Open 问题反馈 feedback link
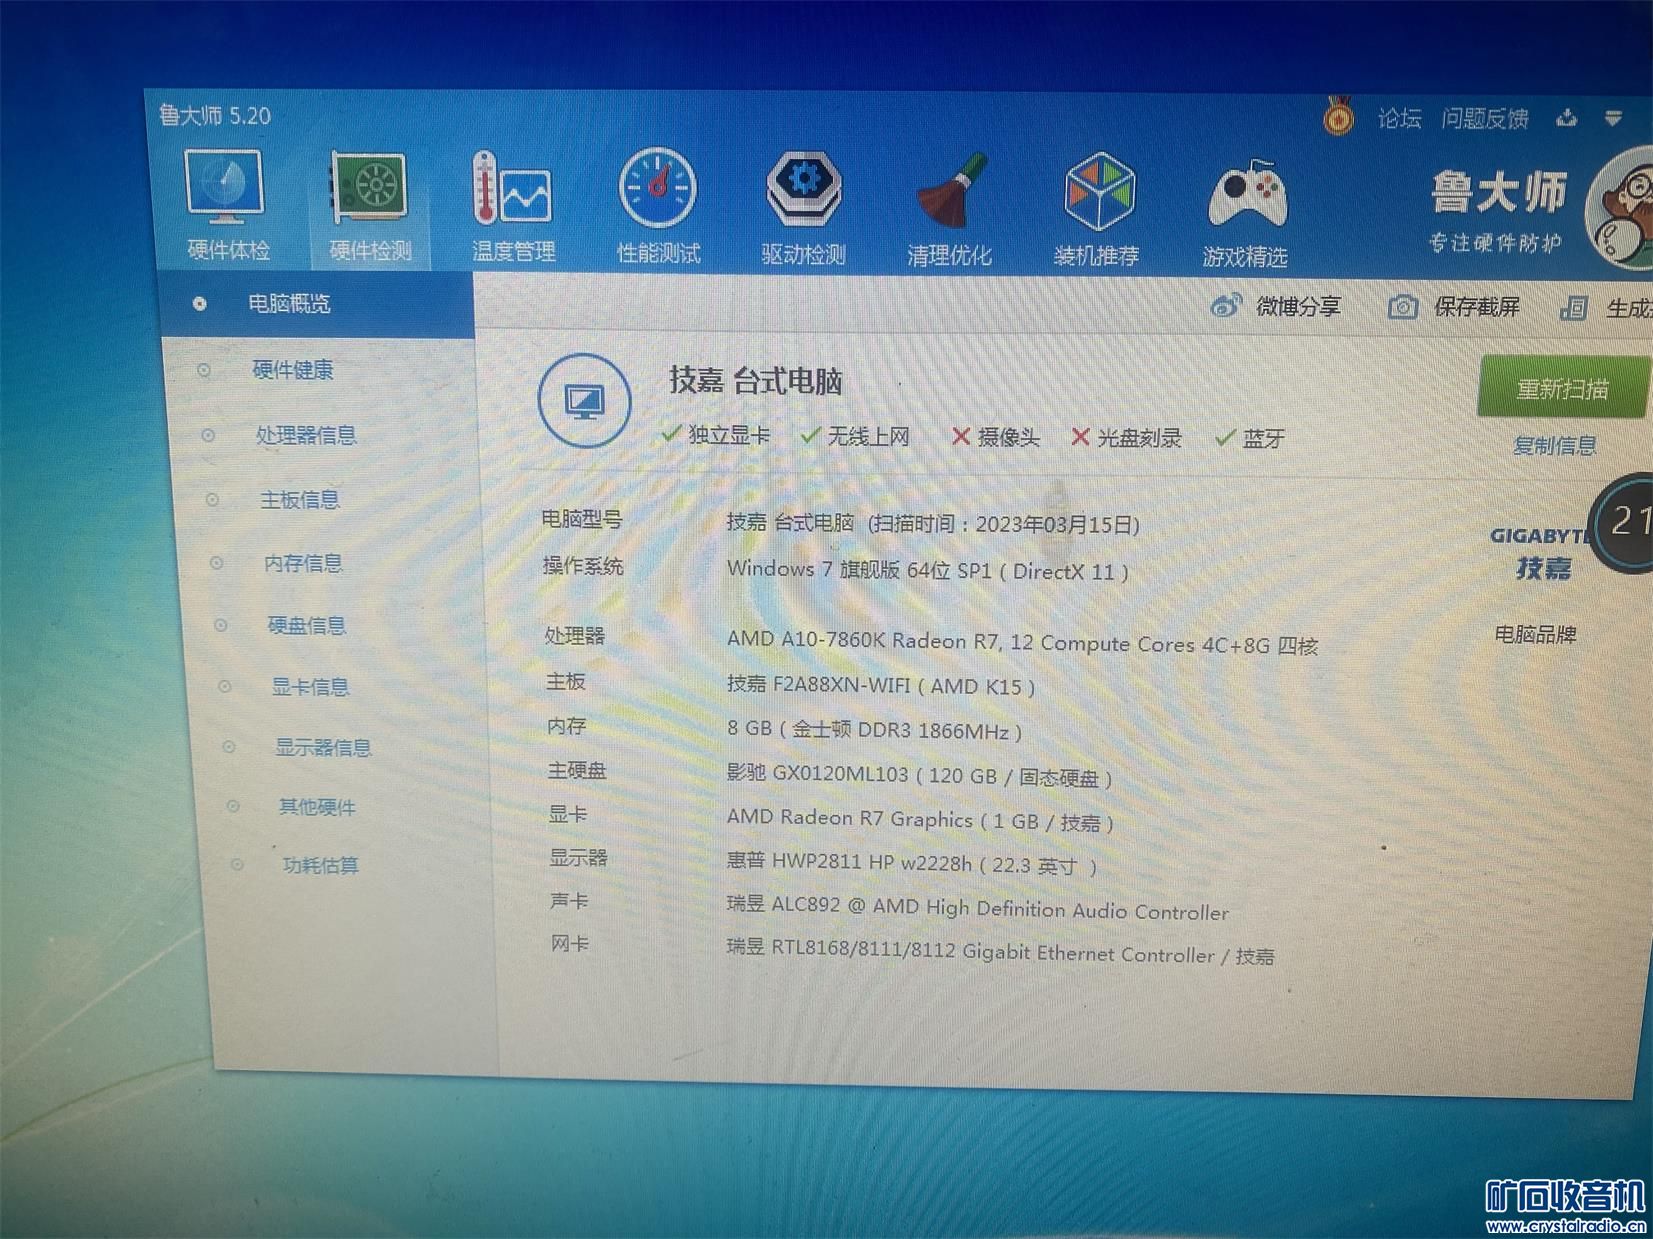The image size is (1653, 1239). 1485,119
